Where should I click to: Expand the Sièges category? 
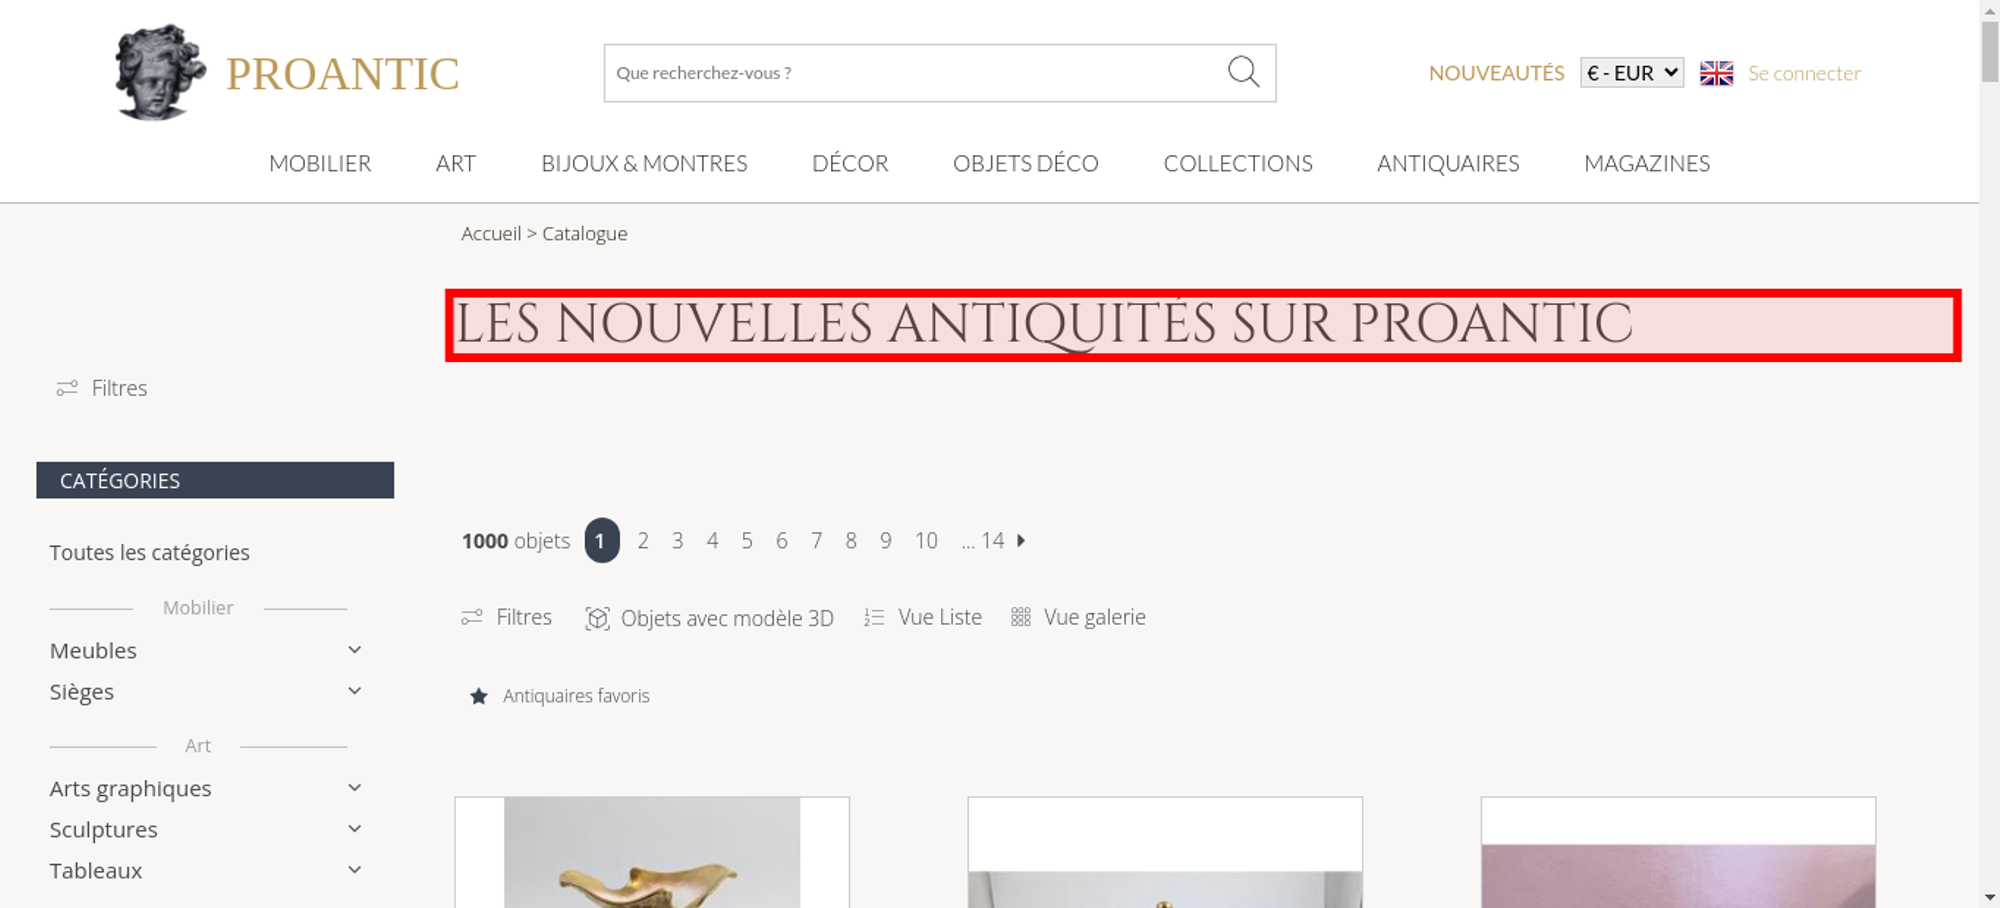tap(354, 691)
